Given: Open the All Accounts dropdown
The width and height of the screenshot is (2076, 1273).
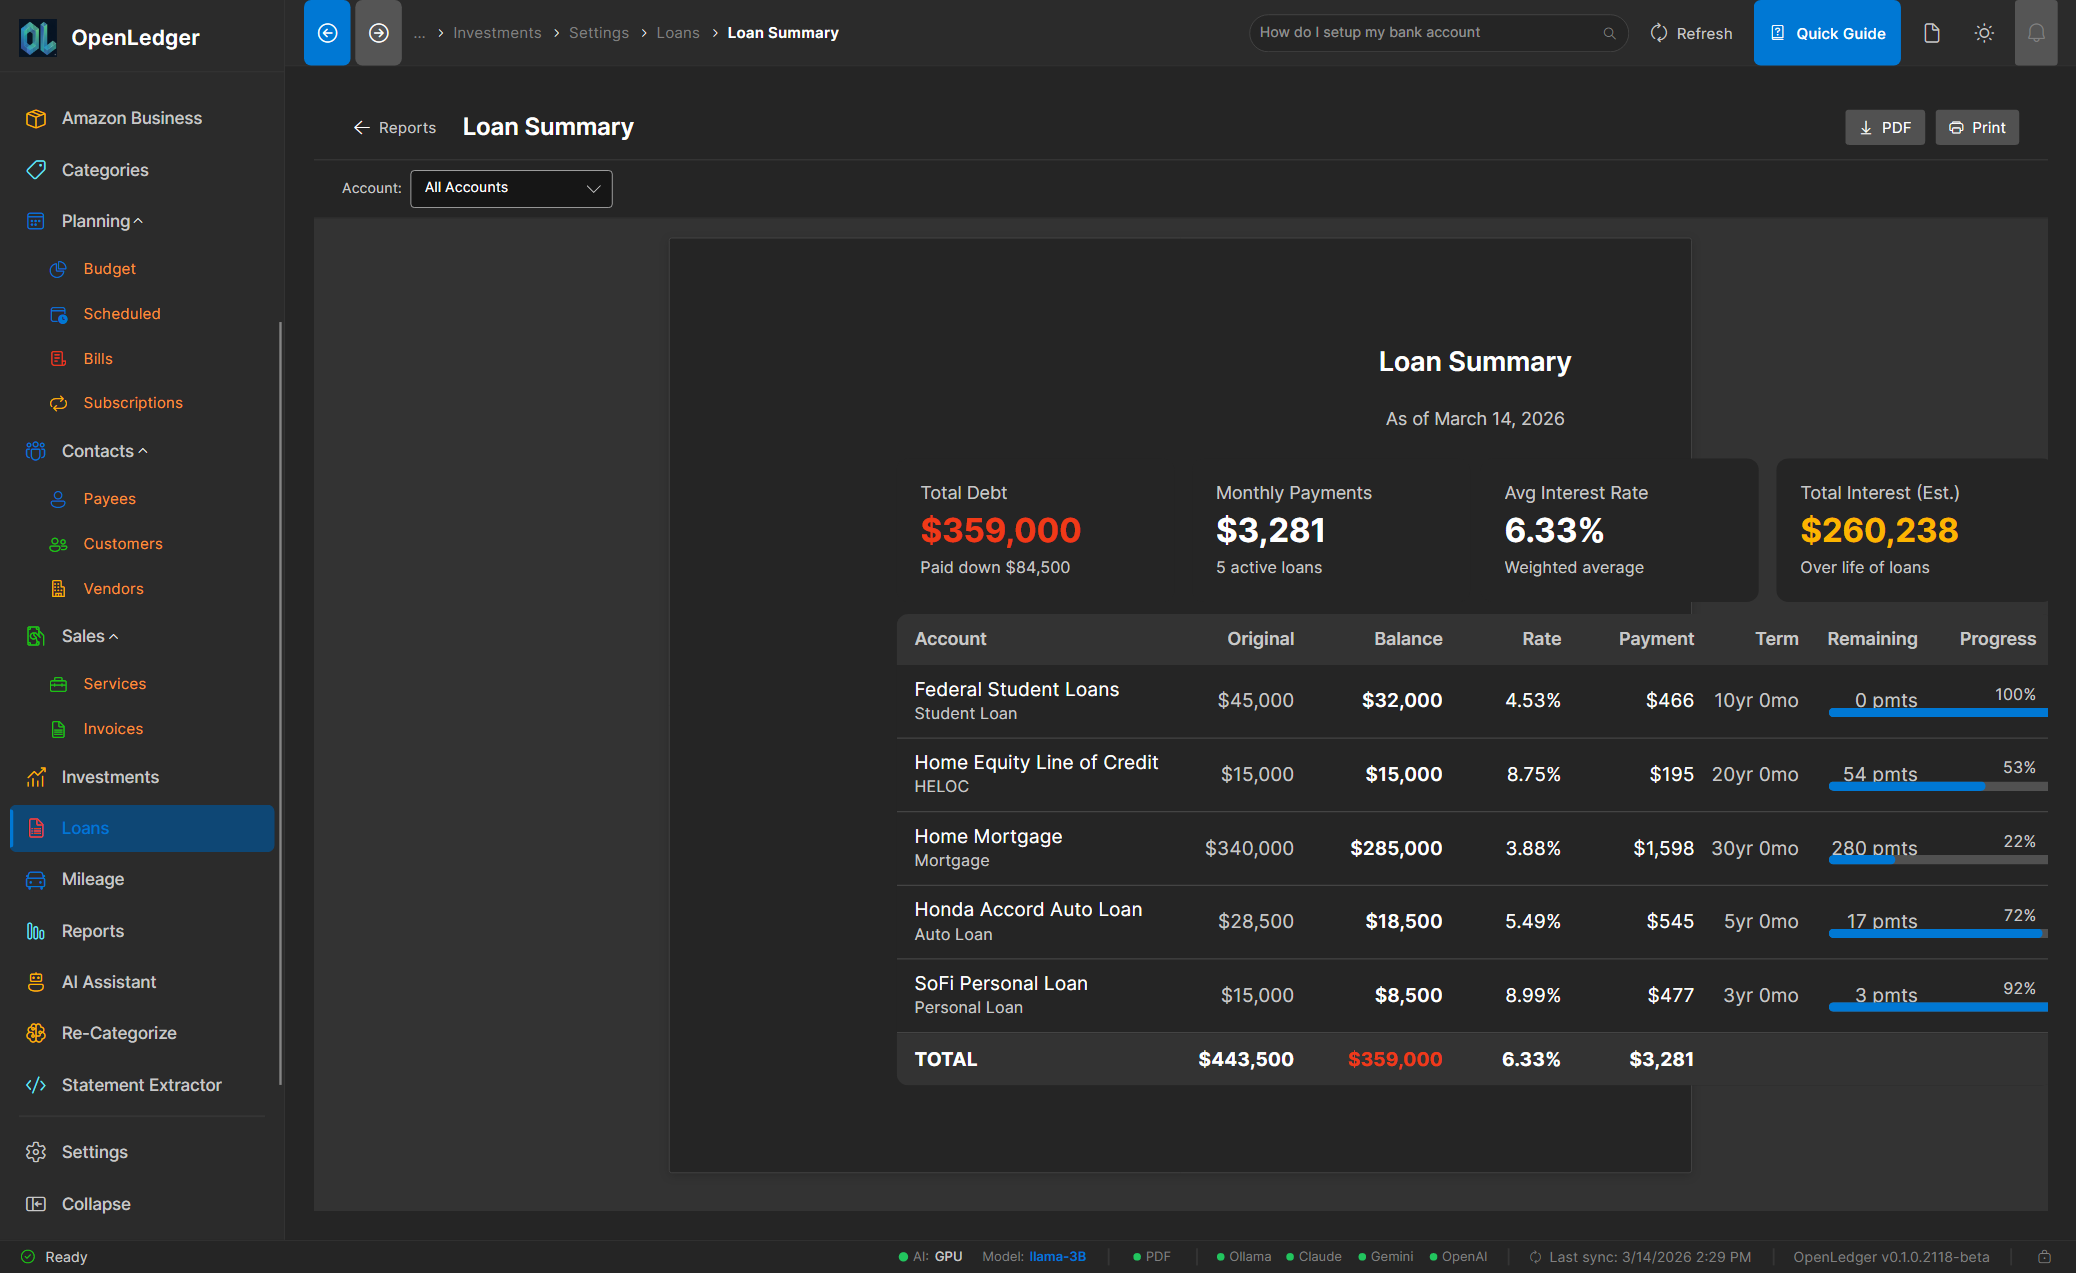Looking at the screenshot, I should tap(511, 188).
